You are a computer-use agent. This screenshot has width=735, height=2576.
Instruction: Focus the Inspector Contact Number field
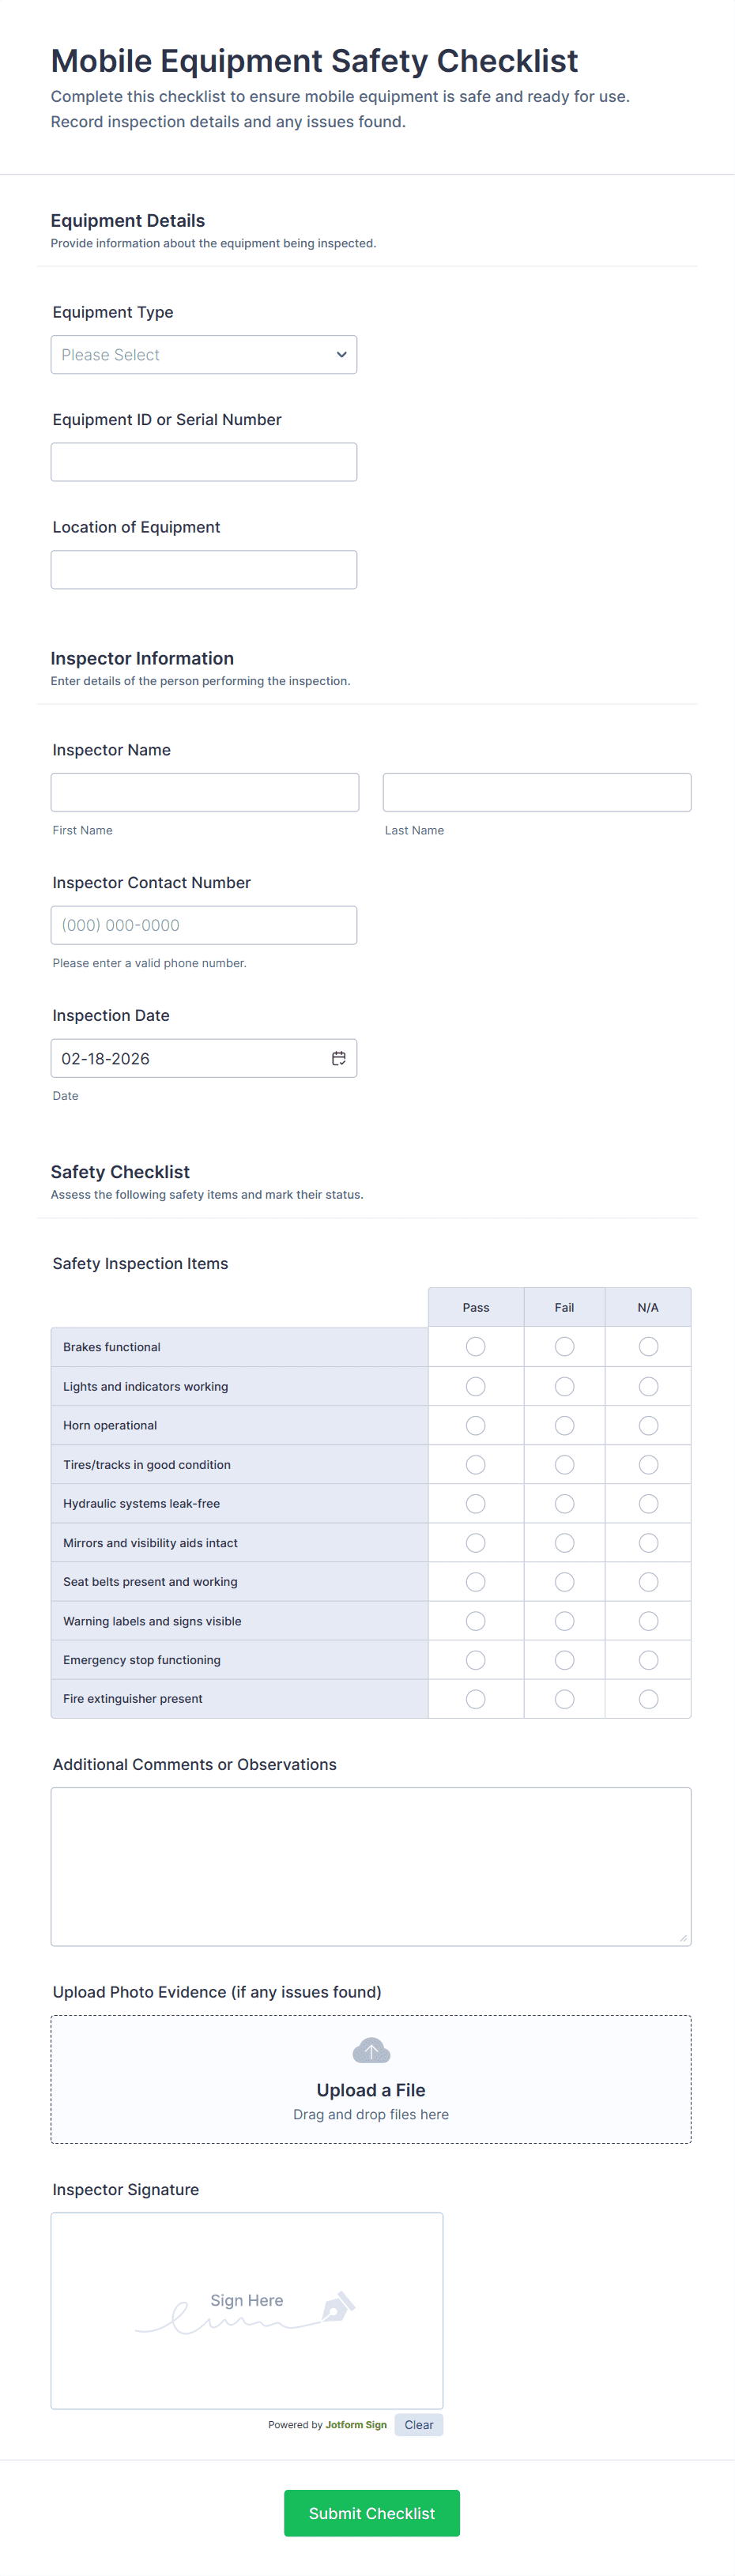pos(204,925)
